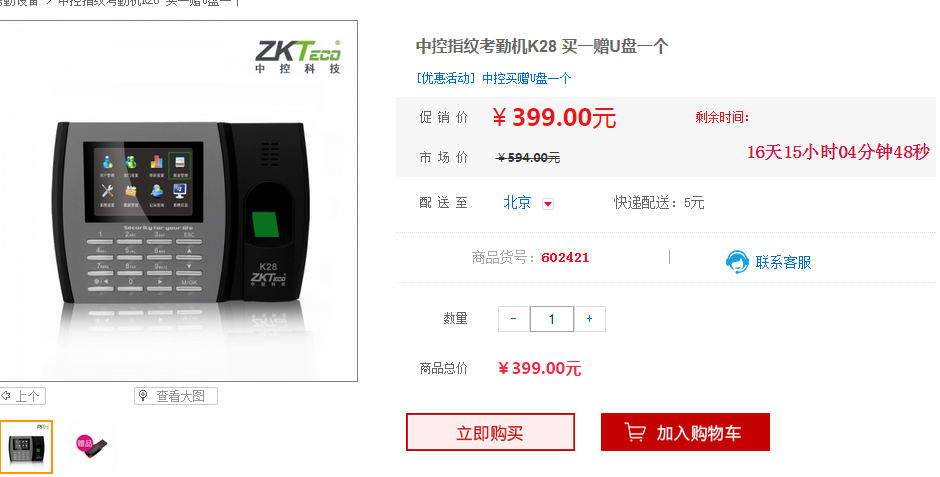This screenshot has height=477, width=940.
Task: Click the previous arrow icon beside 上个
Action: (x=6, y=396)
